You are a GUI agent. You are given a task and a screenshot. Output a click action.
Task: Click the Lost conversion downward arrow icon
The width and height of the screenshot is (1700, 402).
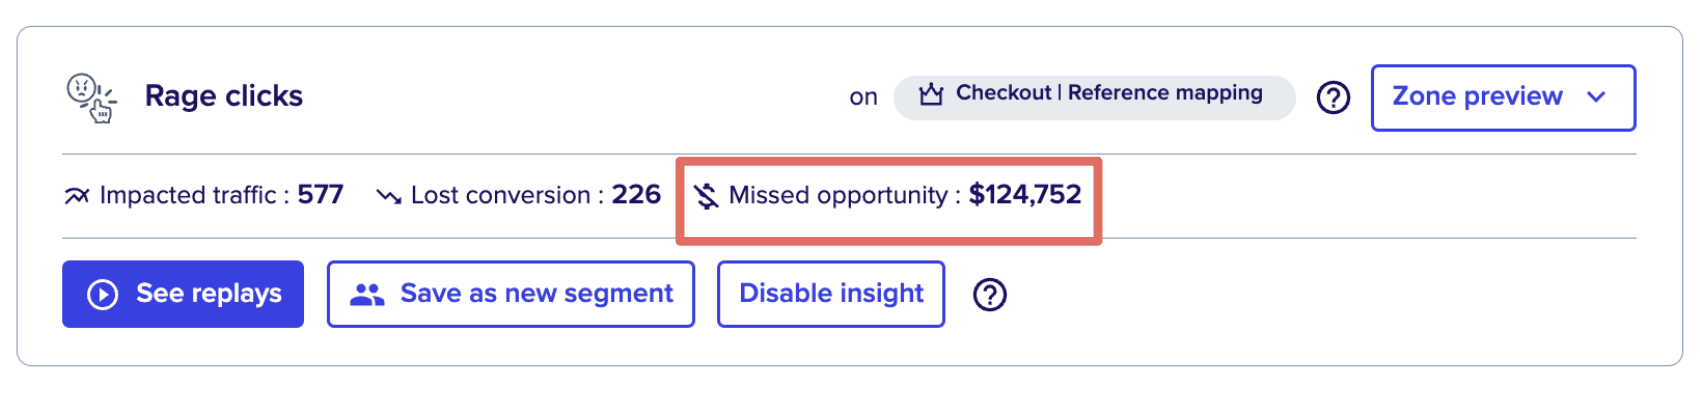[x=388, y=196]
